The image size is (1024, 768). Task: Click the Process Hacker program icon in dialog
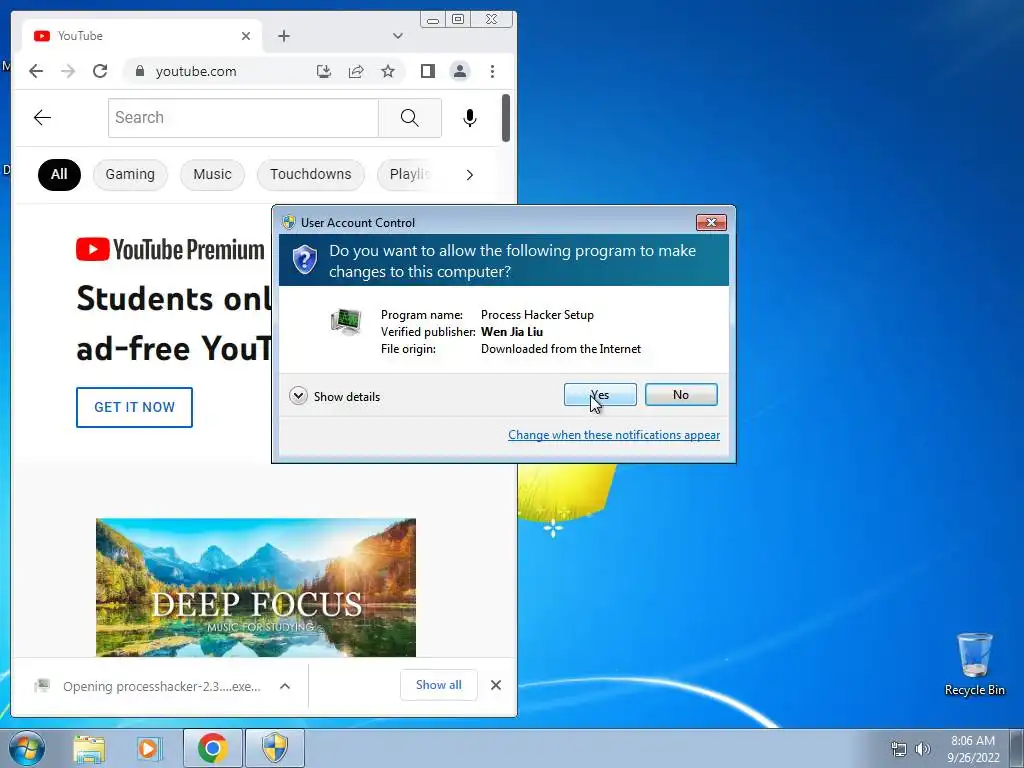[x=346, y=322]
